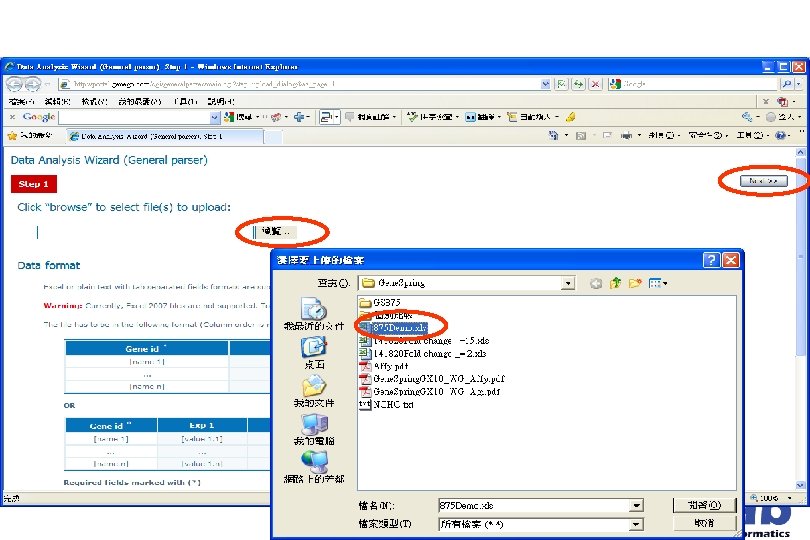The image size is (810, 540).
Task: Click the browser Refresh icon
Action: [578, 84]
